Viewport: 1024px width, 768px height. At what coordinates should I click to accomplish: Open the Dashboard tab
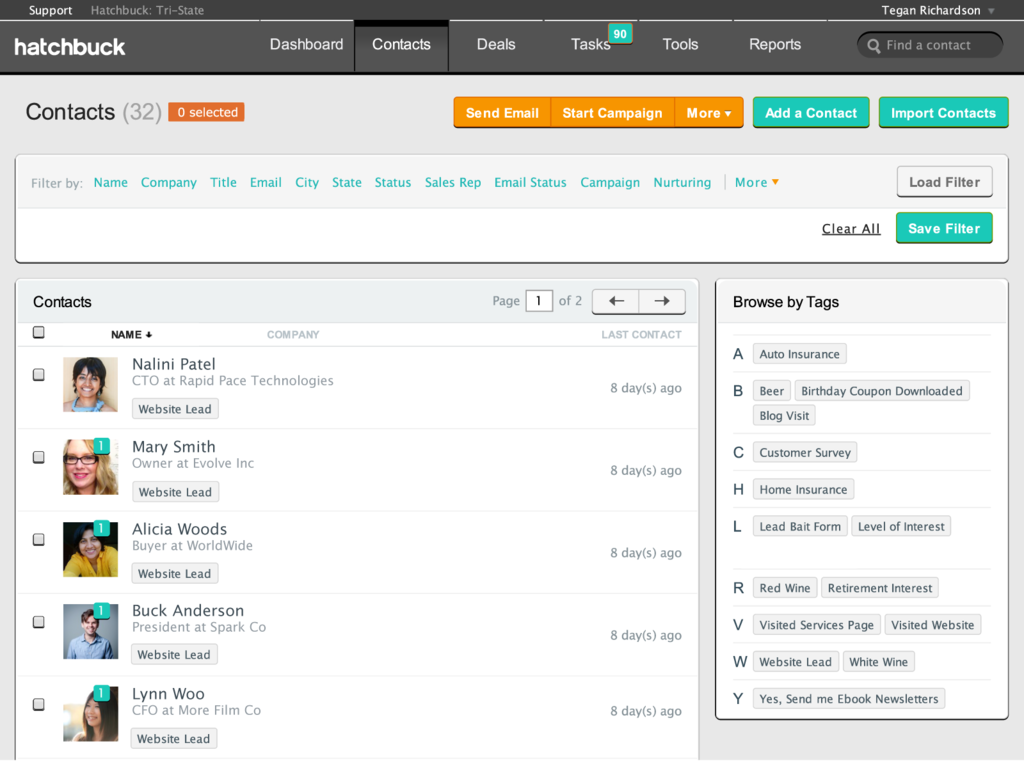[x=306, y=44]
